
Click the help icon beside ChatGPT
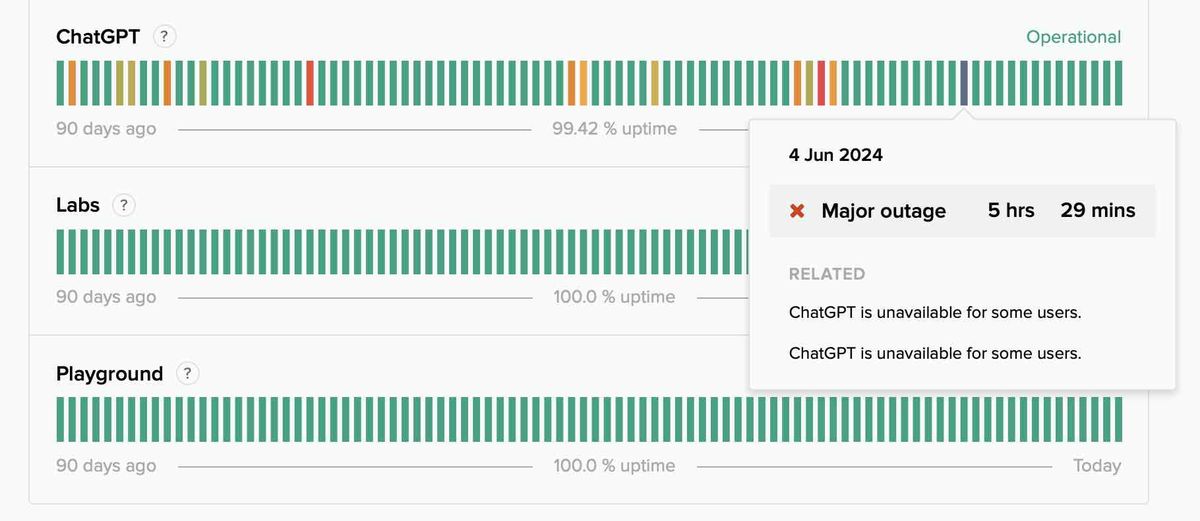[x=165, y=36]
